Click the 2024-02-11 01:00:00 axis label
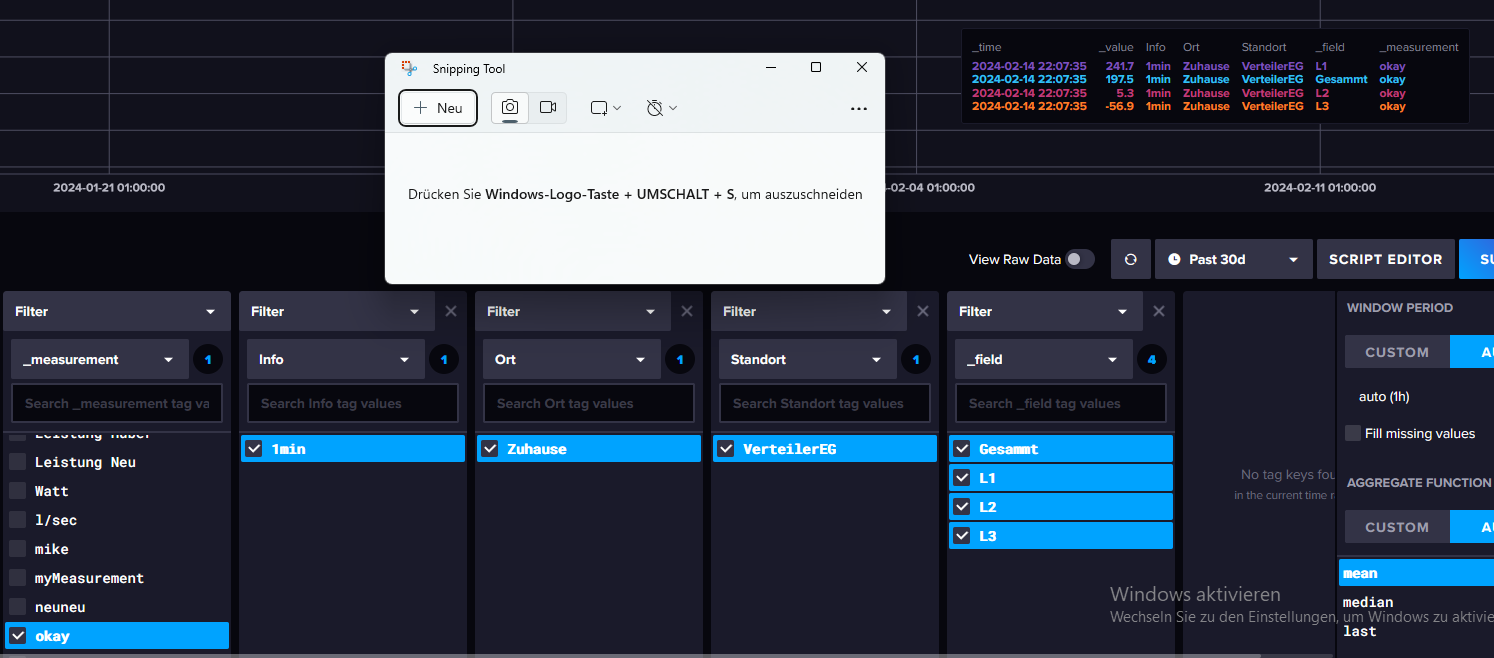This screenshot has width=1494, height=658. 1320,187
